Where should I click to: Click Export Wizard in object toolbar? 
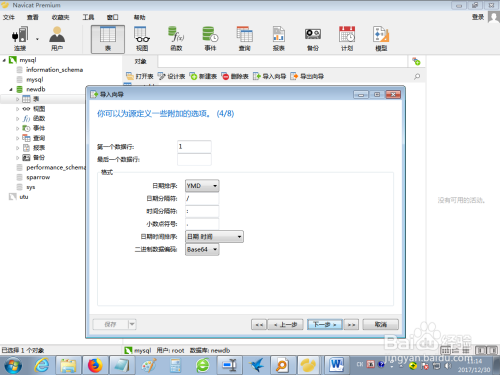point(307,76)
